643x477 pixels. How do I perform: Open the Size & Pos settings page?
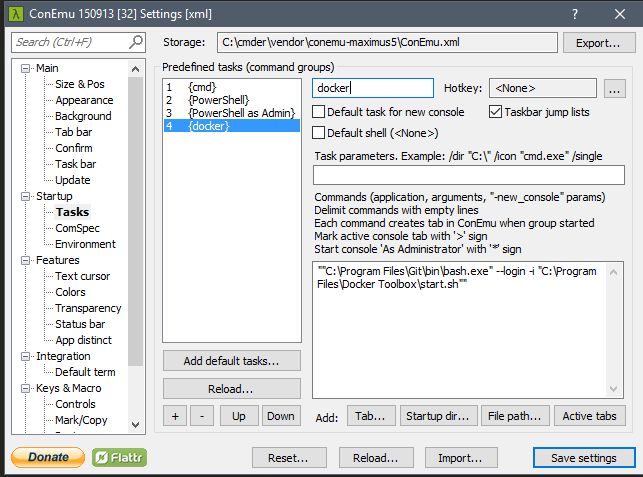(80, 84)
